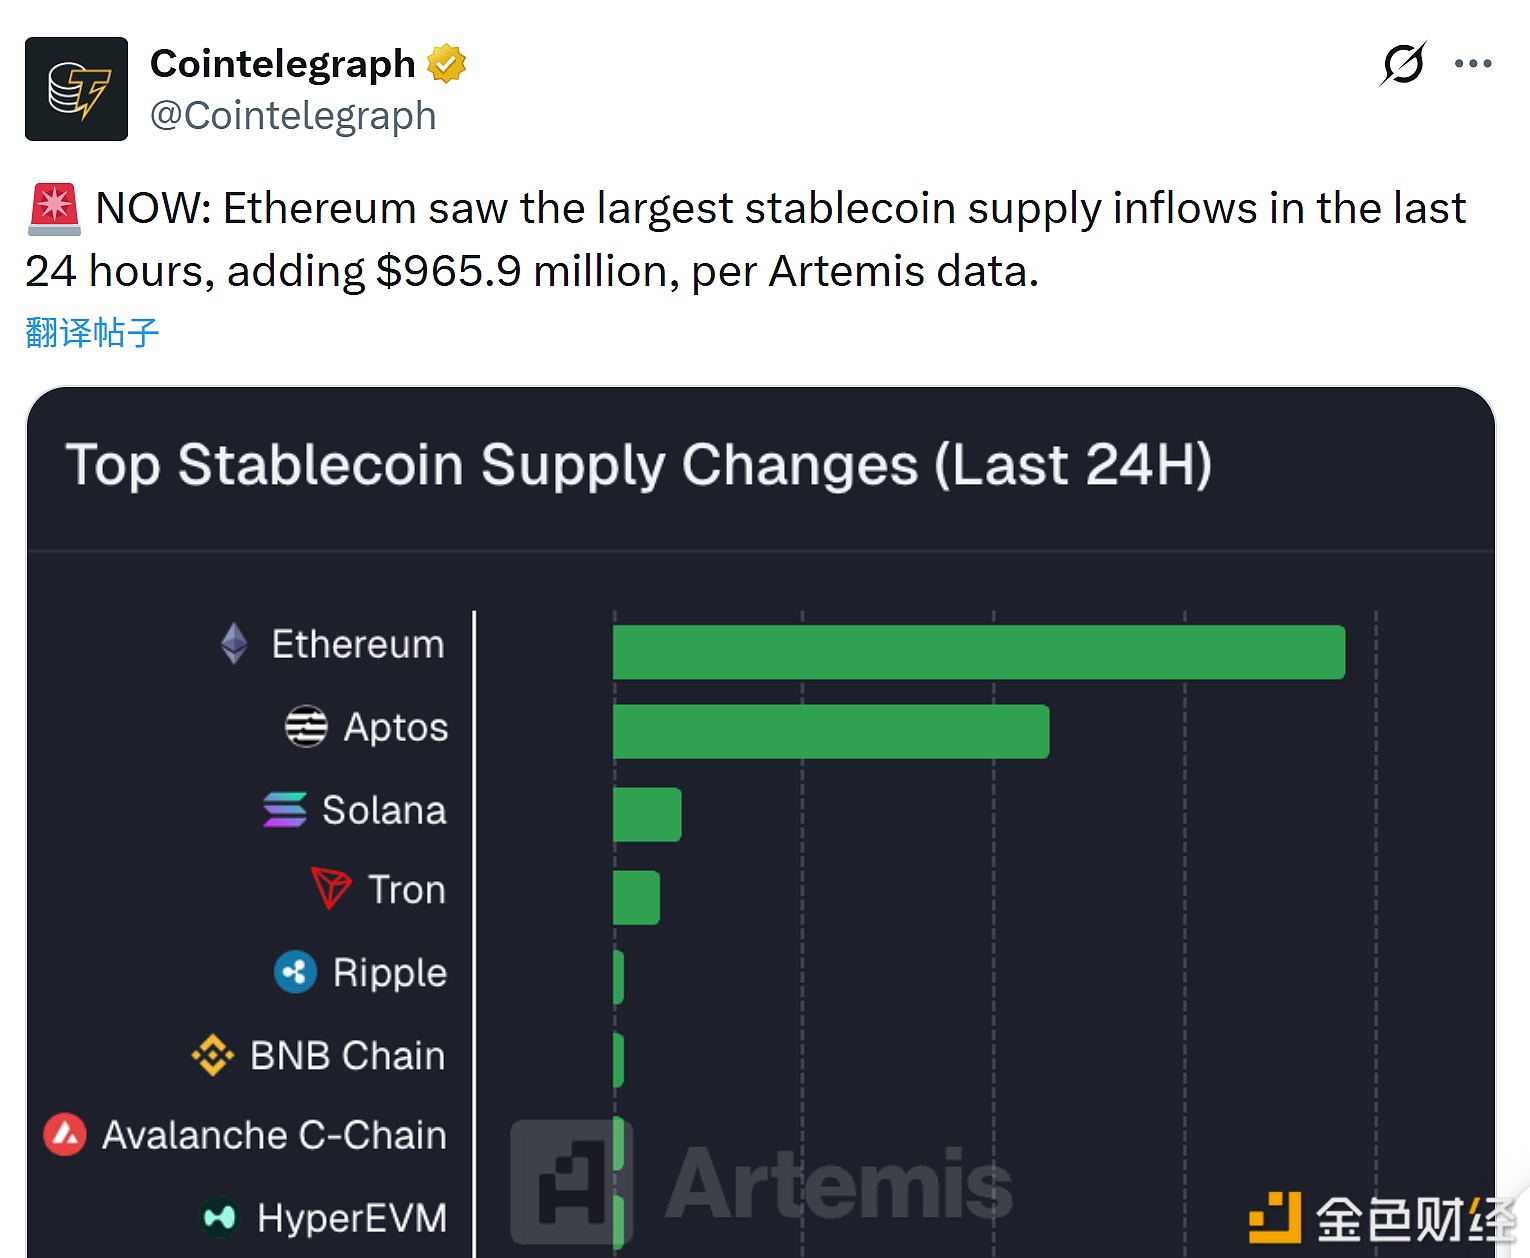Screen dimensions: 1530x1258
Task: Click the Ethereum diamond logo icon
Action: [234, 644]
